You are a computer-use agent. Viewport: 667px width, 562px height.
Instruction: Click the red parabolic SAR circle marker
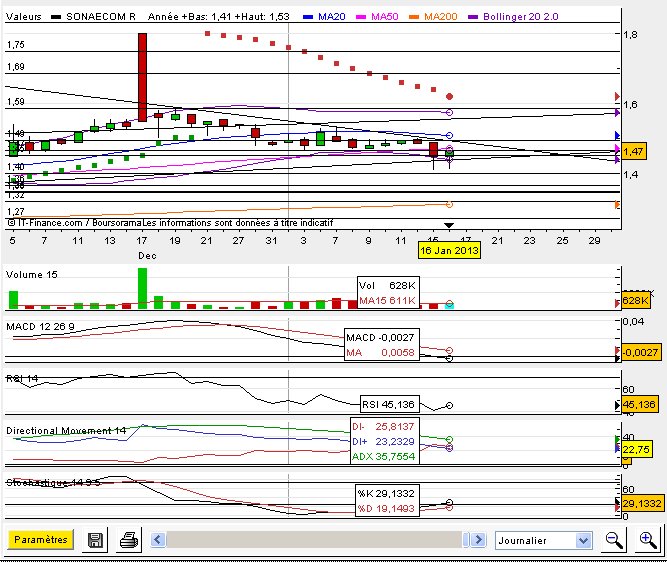point(449,97)
